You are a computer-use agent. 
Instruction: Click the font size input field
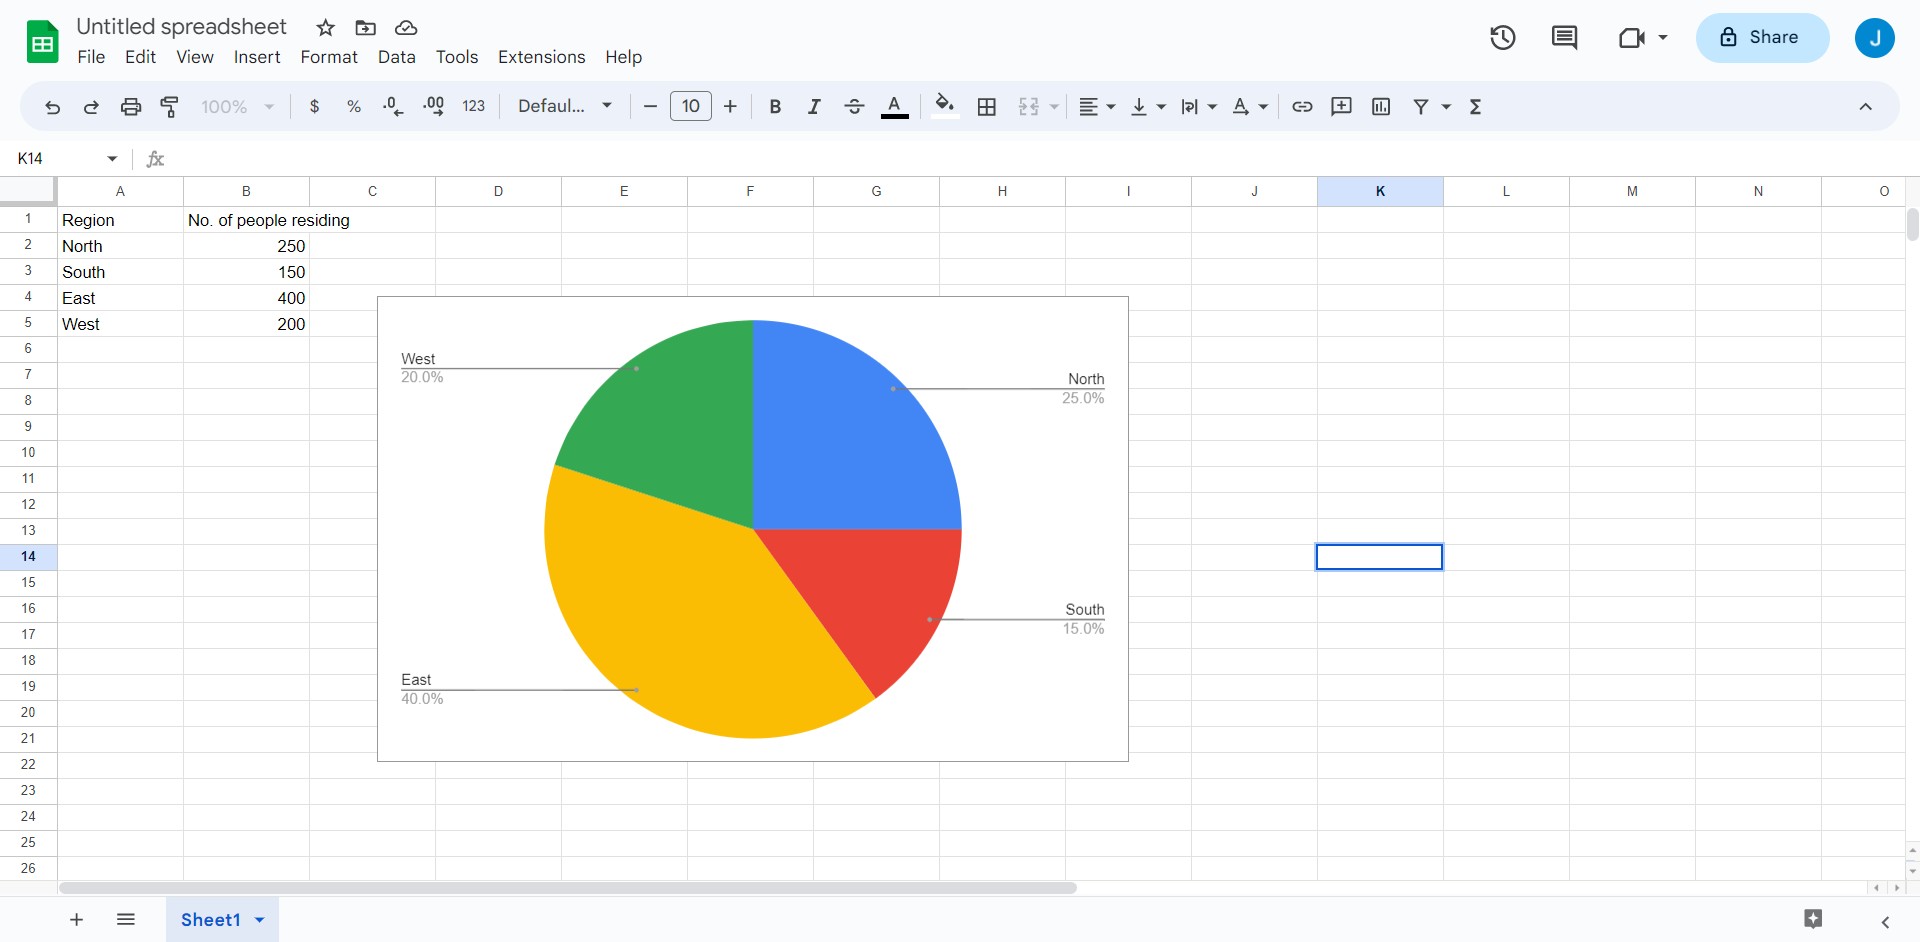pyautogui.click(x=690, y=107)
